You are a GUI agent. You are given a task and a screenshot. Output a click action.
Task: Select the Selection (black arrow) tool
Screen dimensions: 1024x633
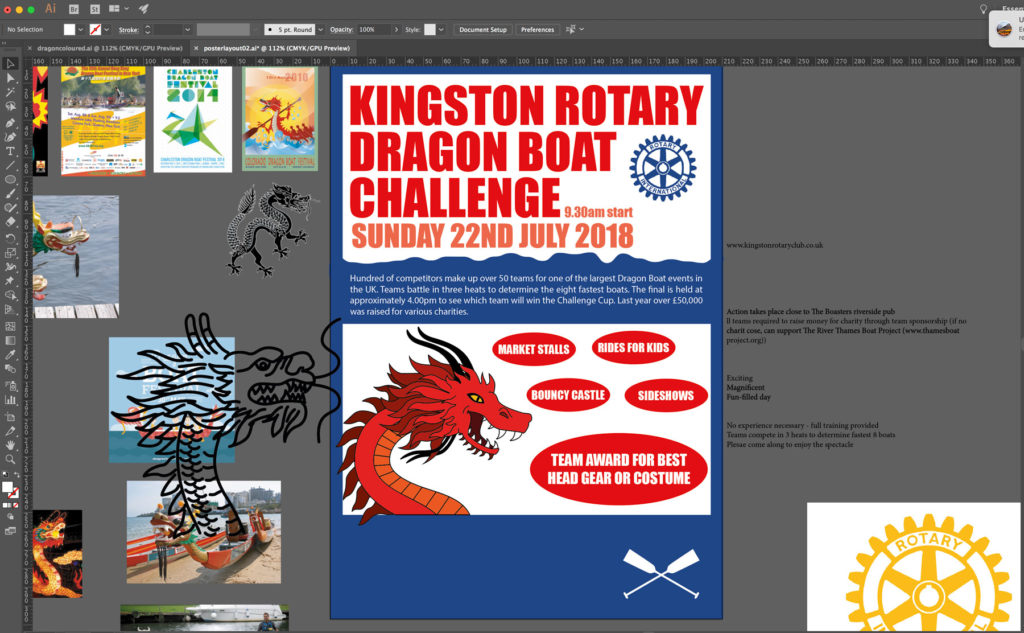tap(10, 63)
